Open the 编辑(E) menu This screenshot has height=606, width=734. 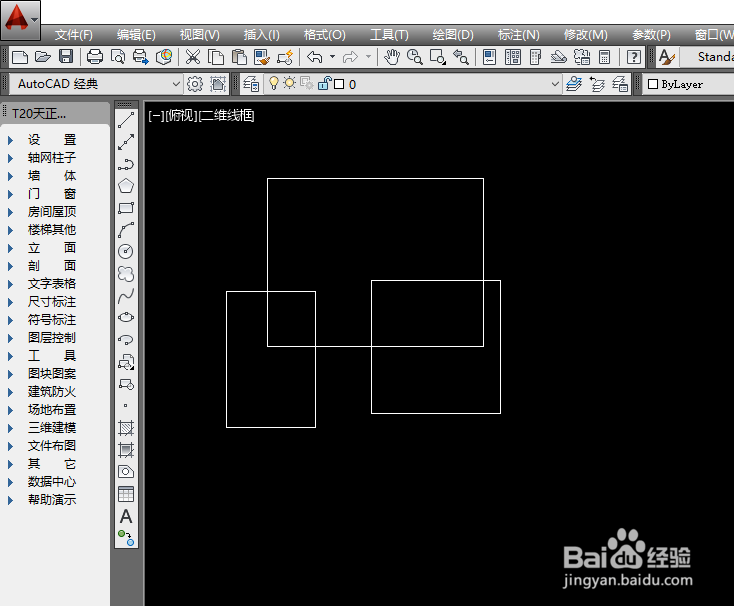coord(136,35)
